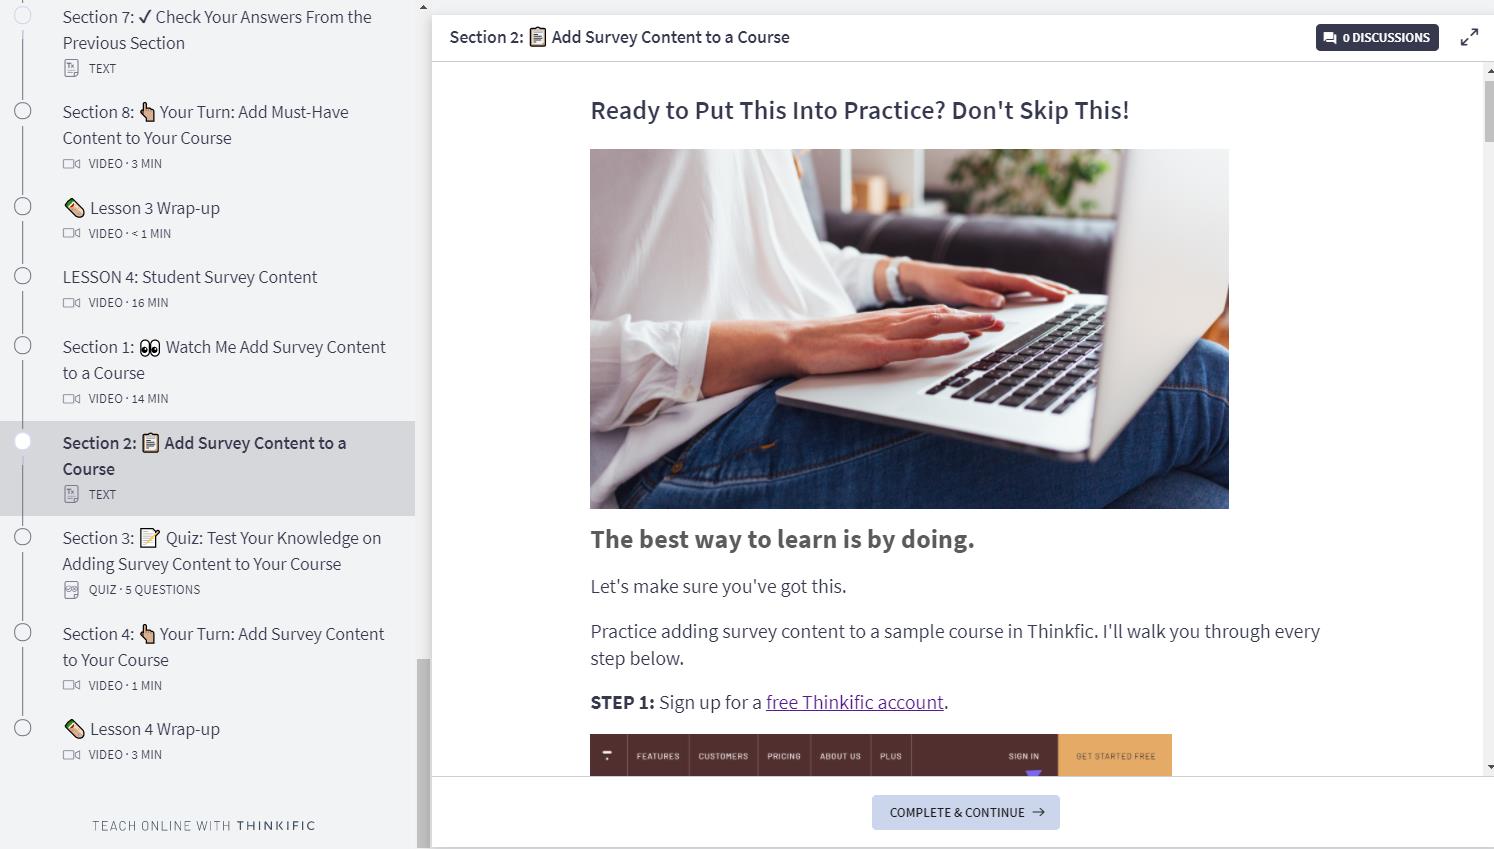
Task: Click laptop typing lesson image
Action: coord(909,329)
